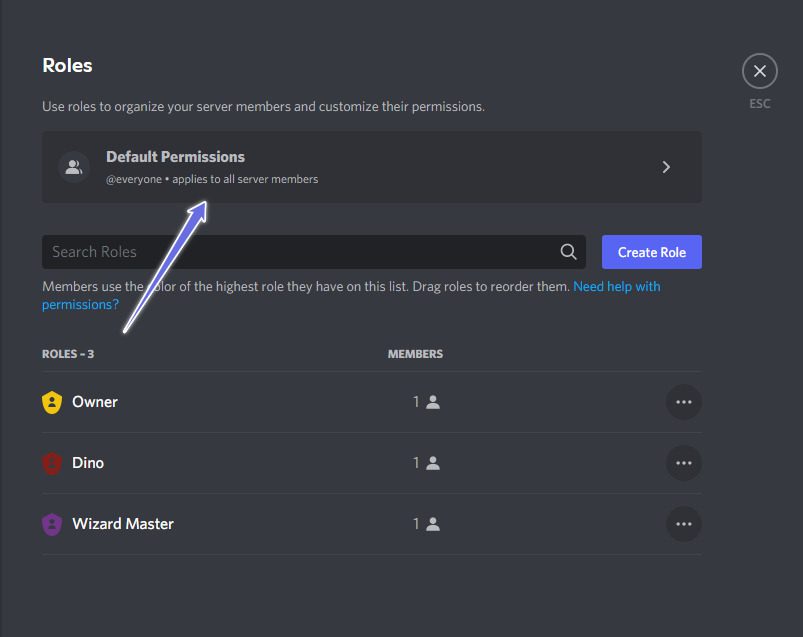Expand the Default Permissions chevron arrow

(x=666, y=167)
